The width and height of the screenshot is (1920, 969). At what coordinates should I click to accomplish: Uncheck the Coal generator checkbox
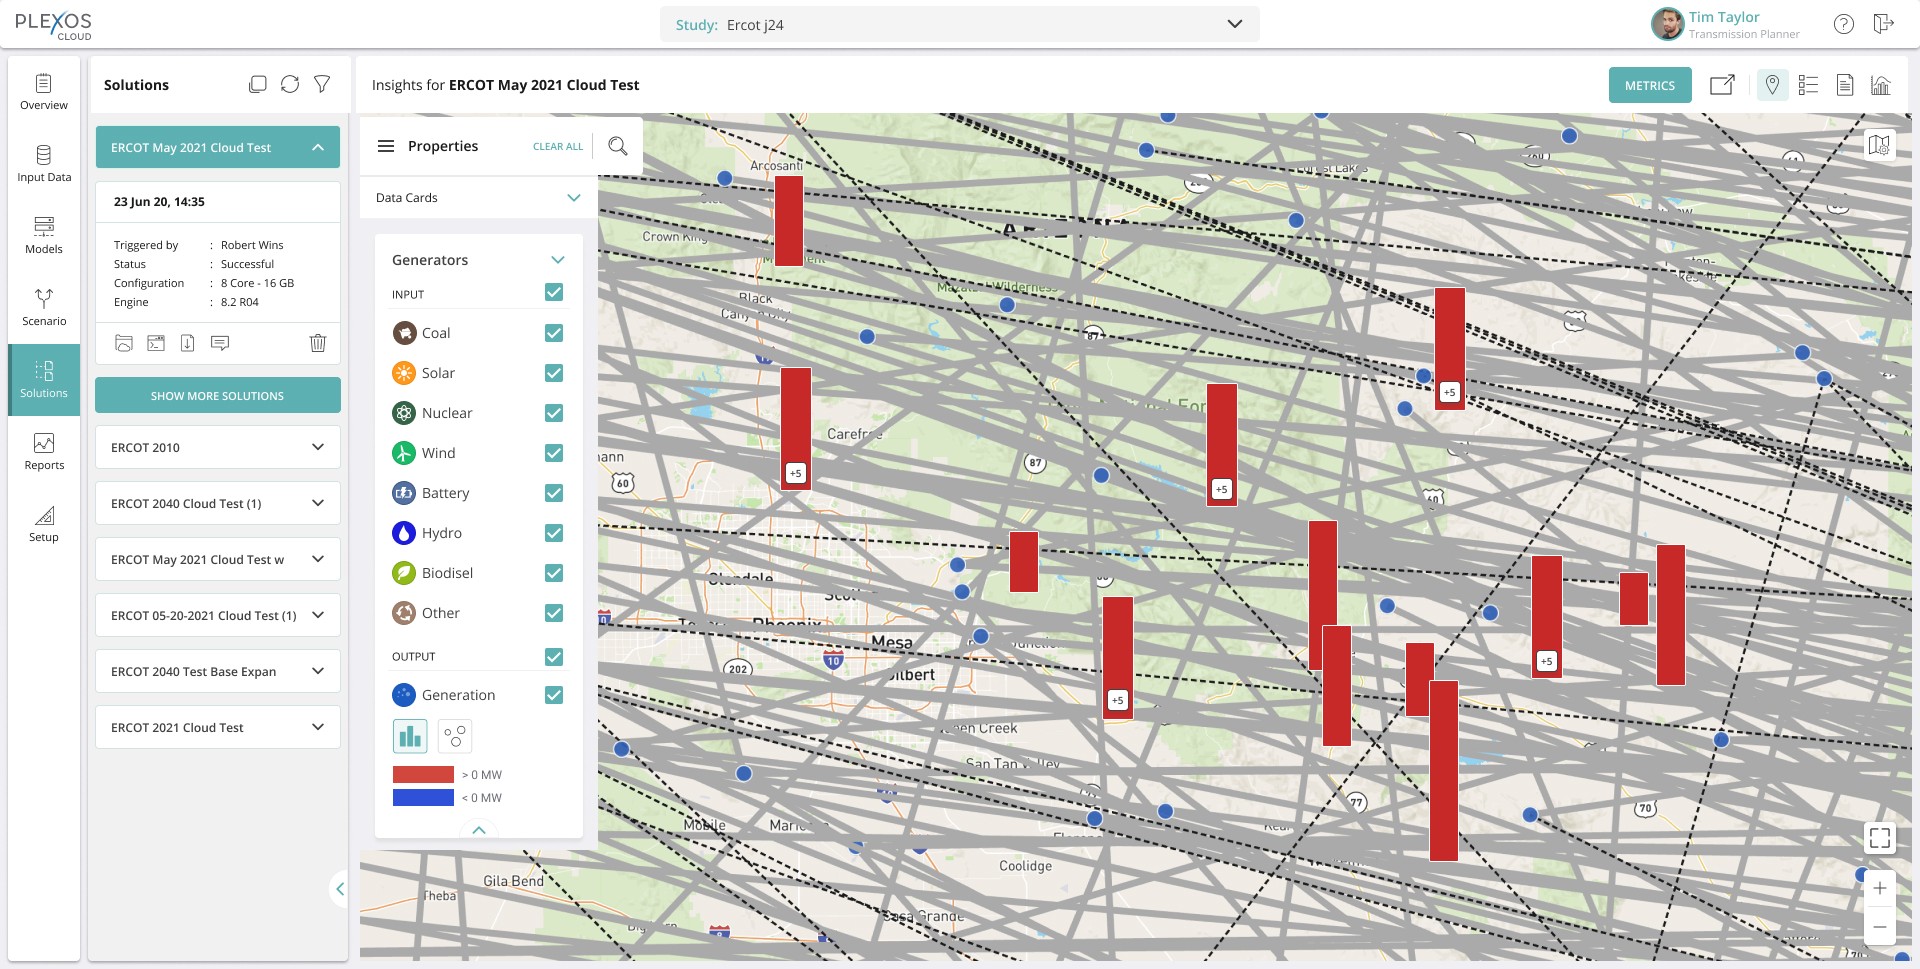pyautogui.click(x=554, y=333)
